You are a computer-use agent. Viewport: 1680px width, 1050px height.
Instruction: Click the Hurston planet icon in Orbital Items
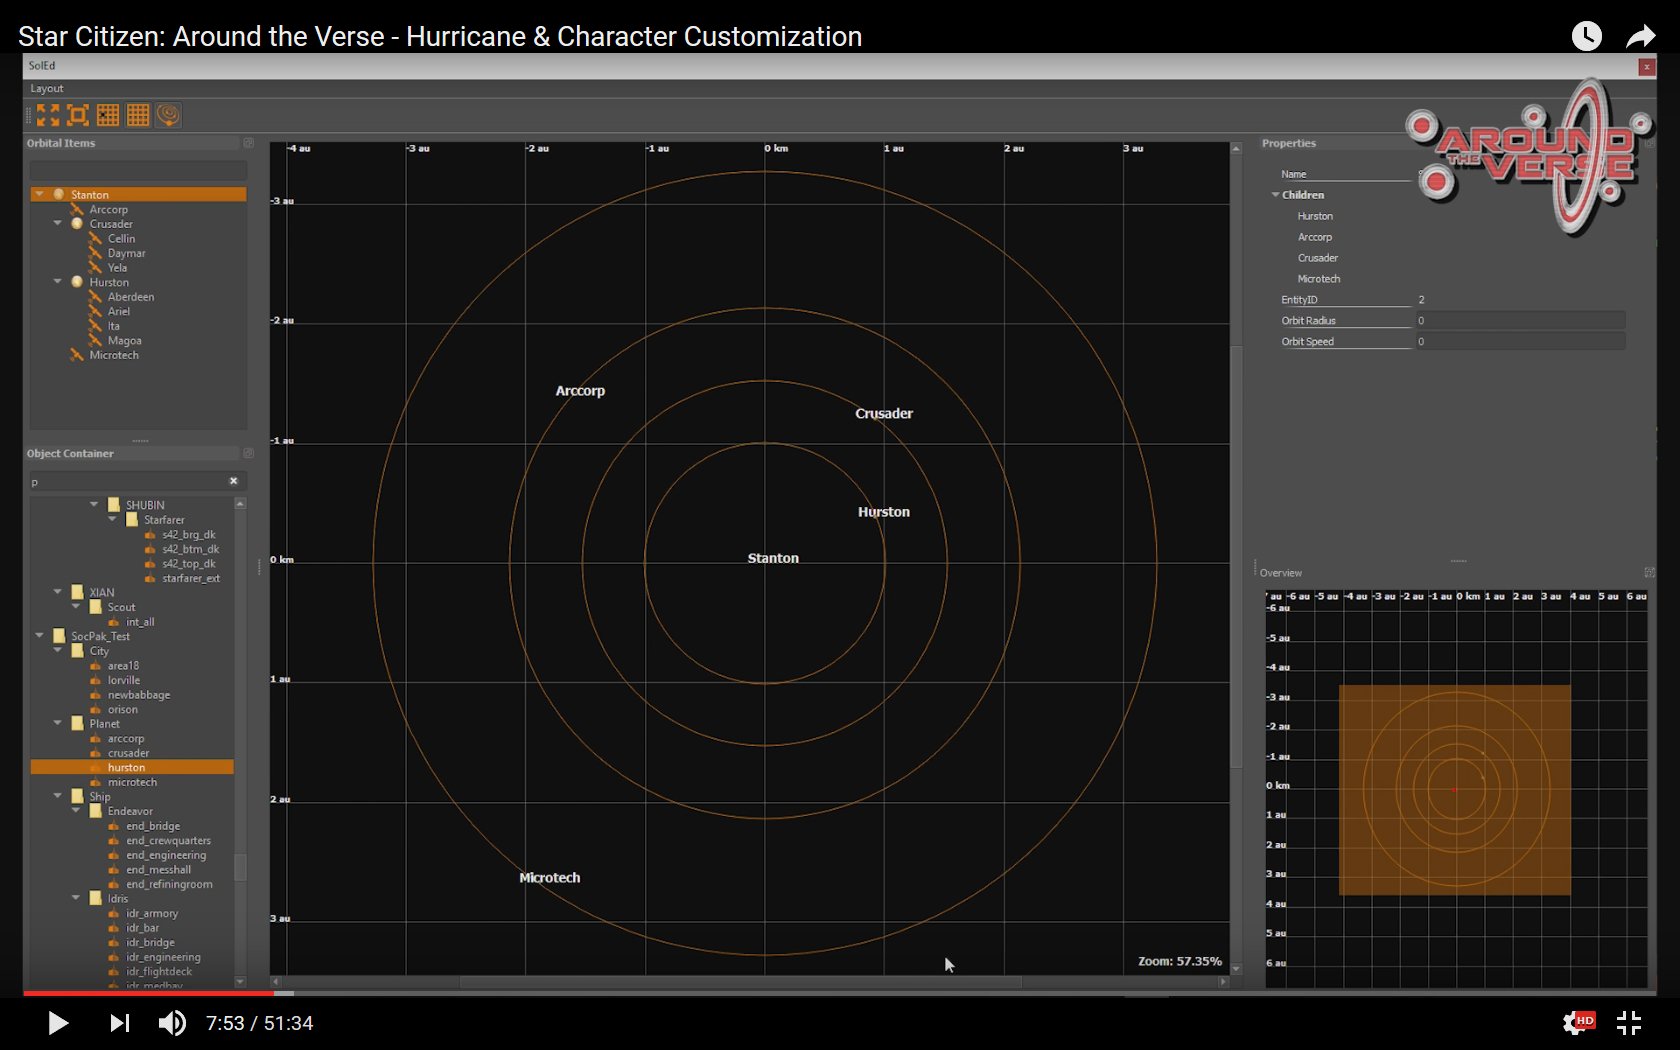click(x=77, y=282)
